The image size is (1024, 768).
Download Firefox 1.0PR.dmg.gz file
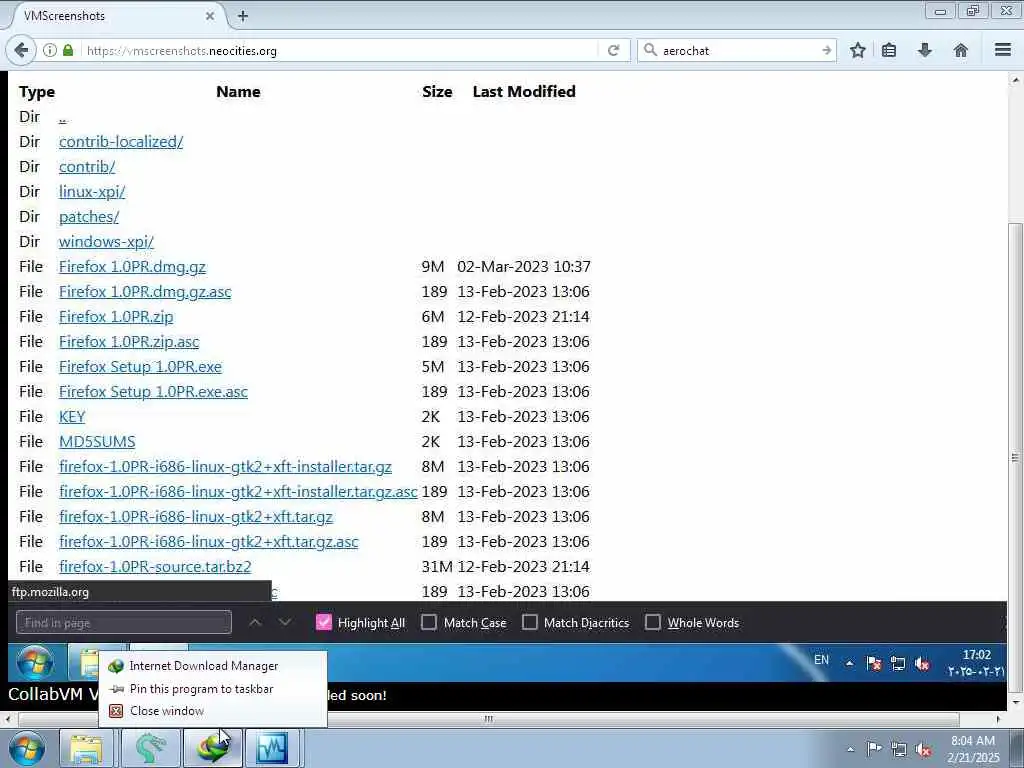(x=133, y=266)
